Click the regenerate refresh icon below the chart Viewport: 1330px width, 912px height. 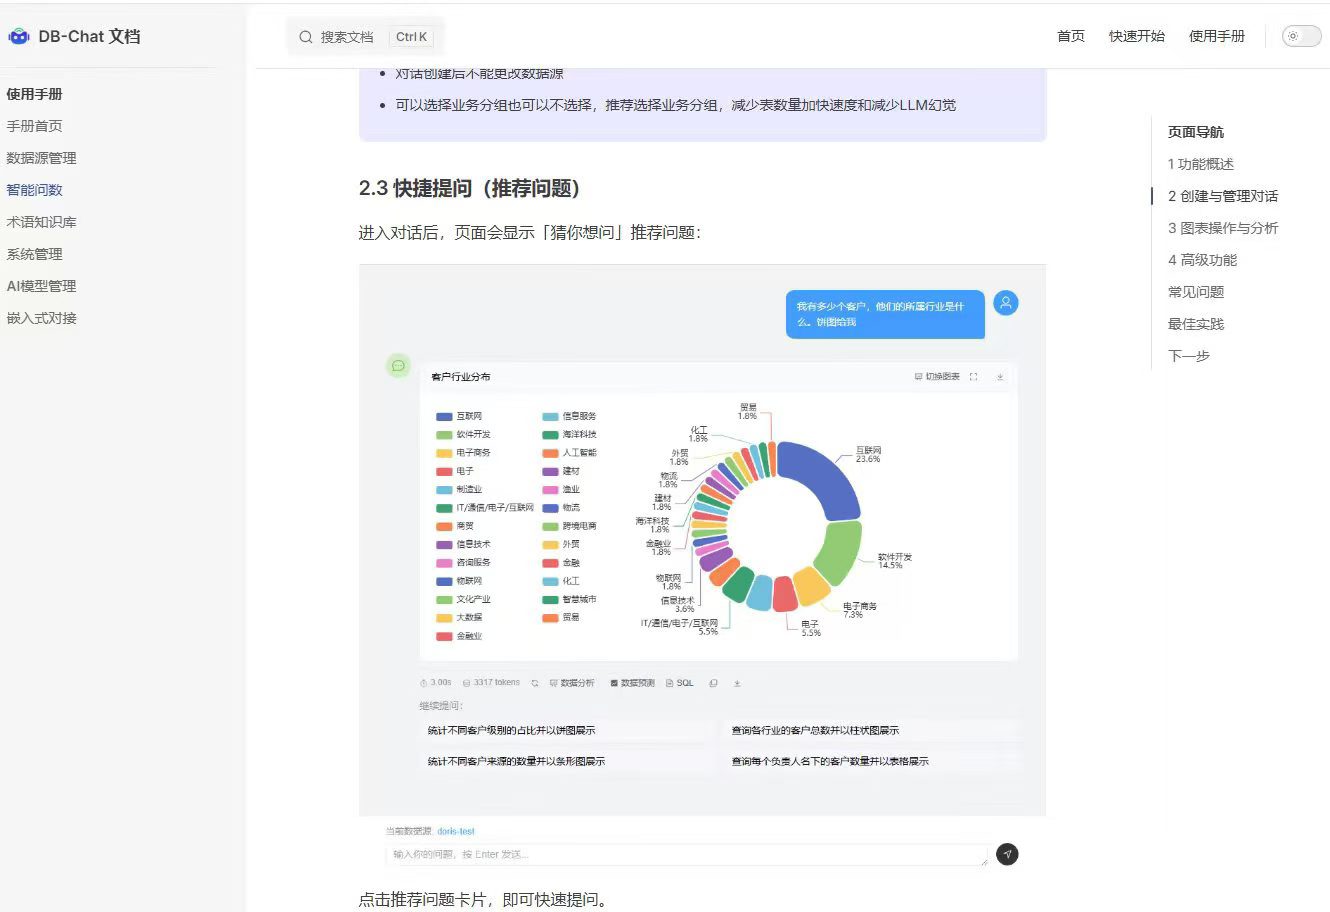pos(535,684)
